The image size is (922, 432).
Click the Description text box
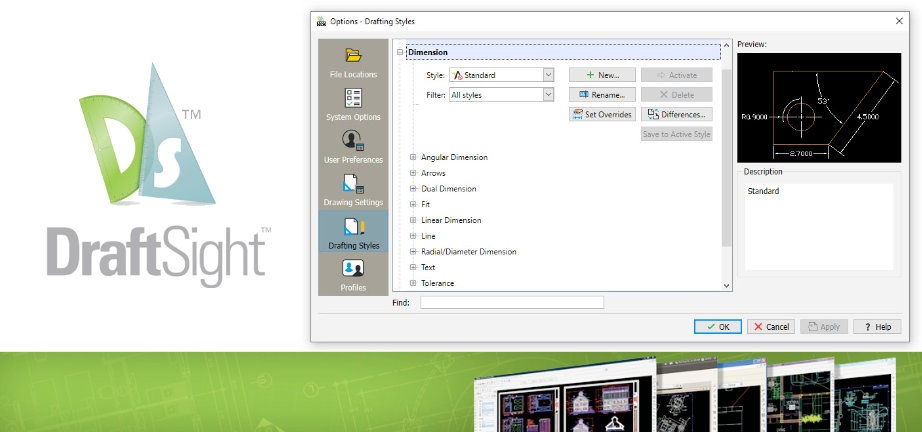(819, 227)
